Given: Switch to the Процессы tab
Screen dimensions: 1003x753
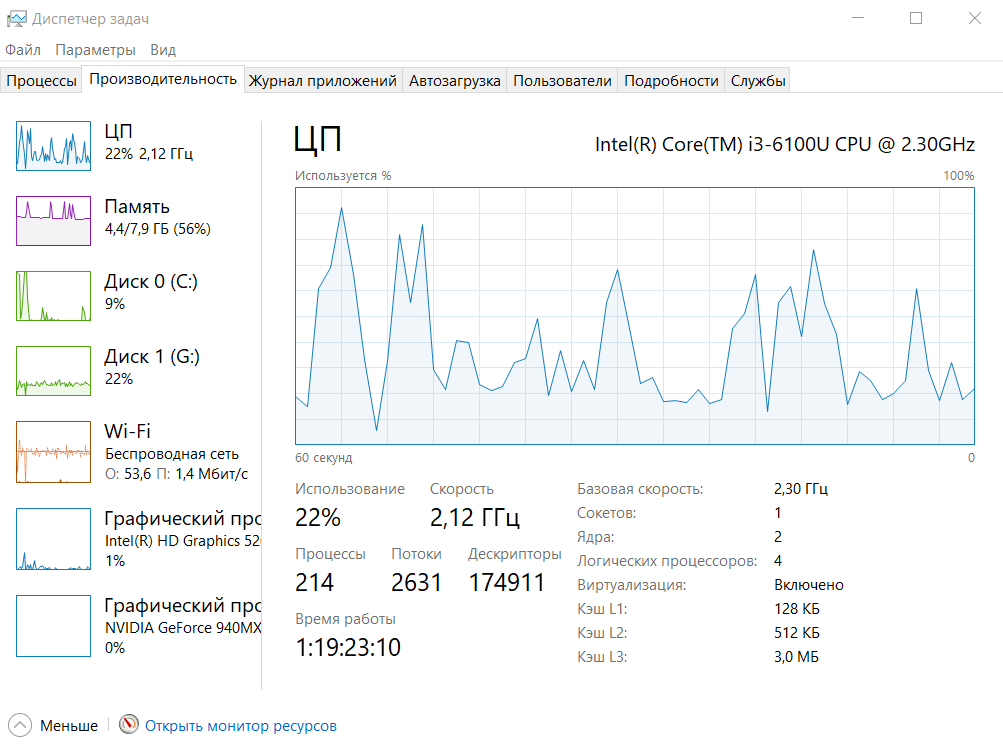Looking at the screenshot, I should point(41,81).
